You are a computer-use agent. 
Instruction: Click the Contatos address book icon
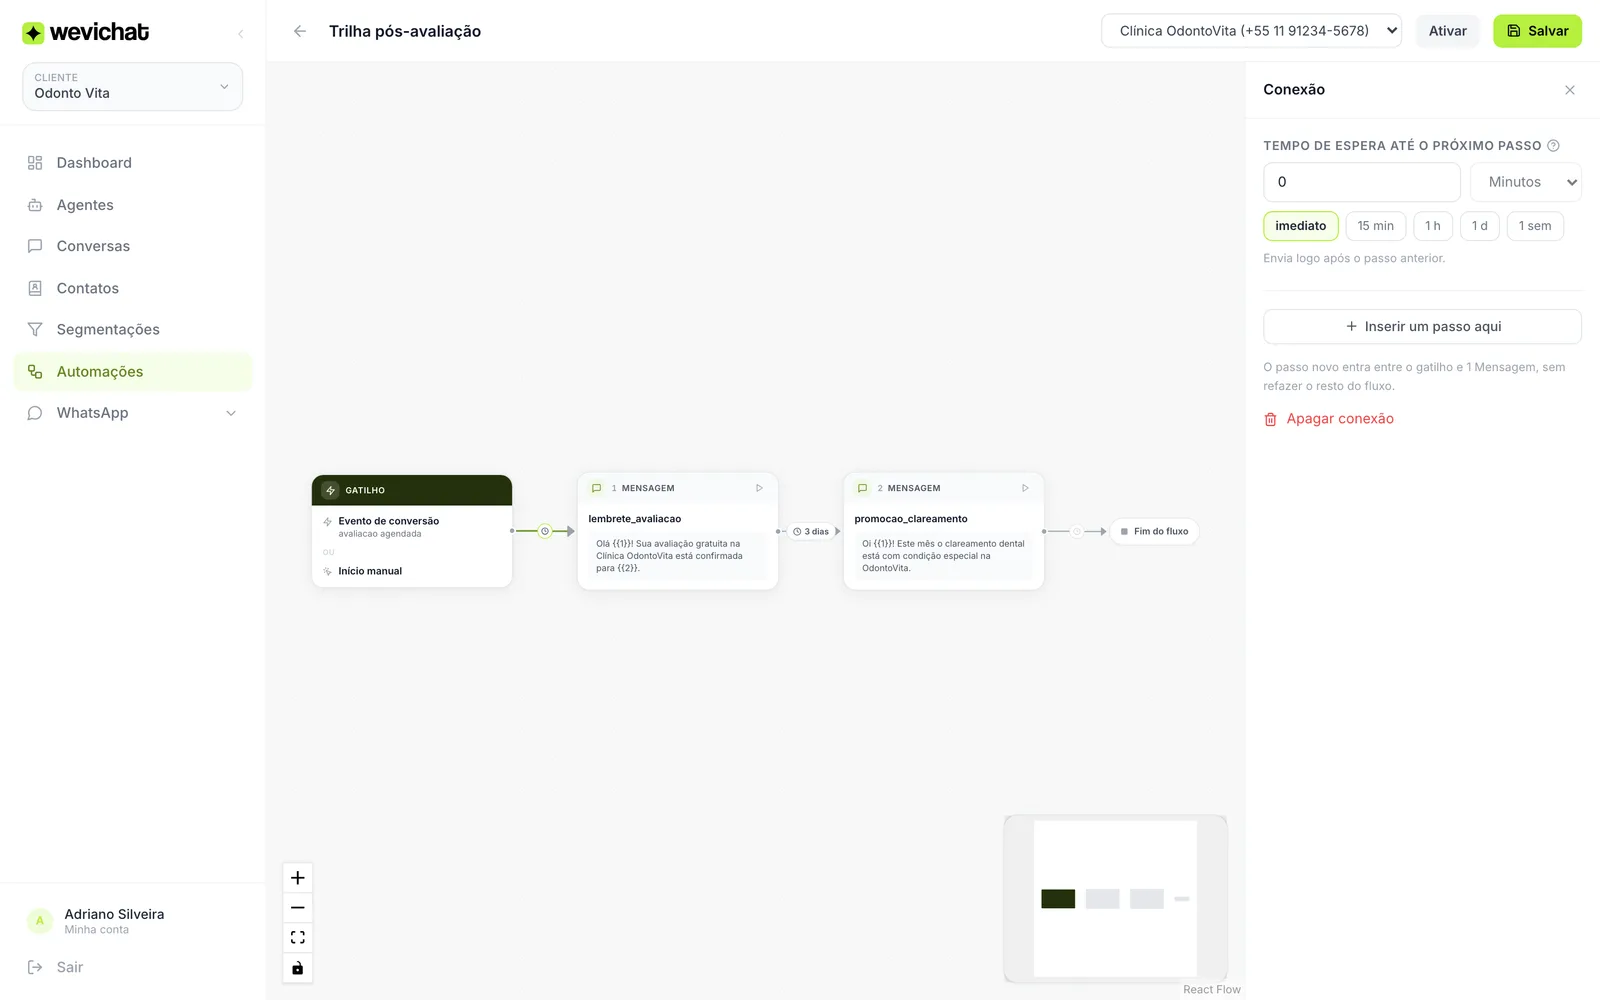click(35, 288)
